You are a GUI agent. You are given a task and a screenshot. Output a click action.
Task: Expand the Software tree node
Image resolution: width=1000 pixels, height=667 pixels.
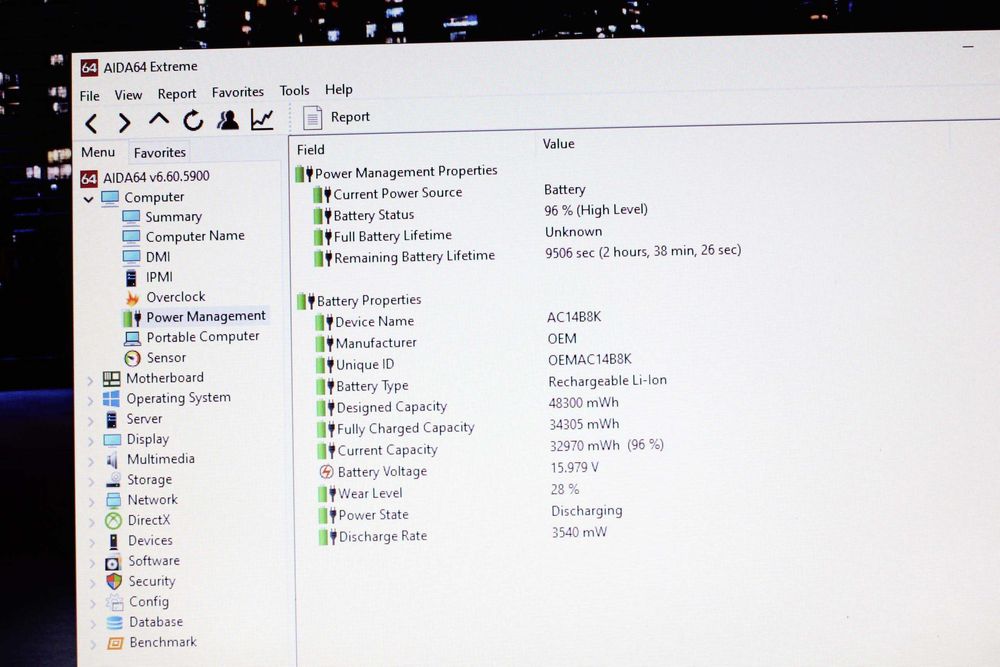(x=92, y=564)
